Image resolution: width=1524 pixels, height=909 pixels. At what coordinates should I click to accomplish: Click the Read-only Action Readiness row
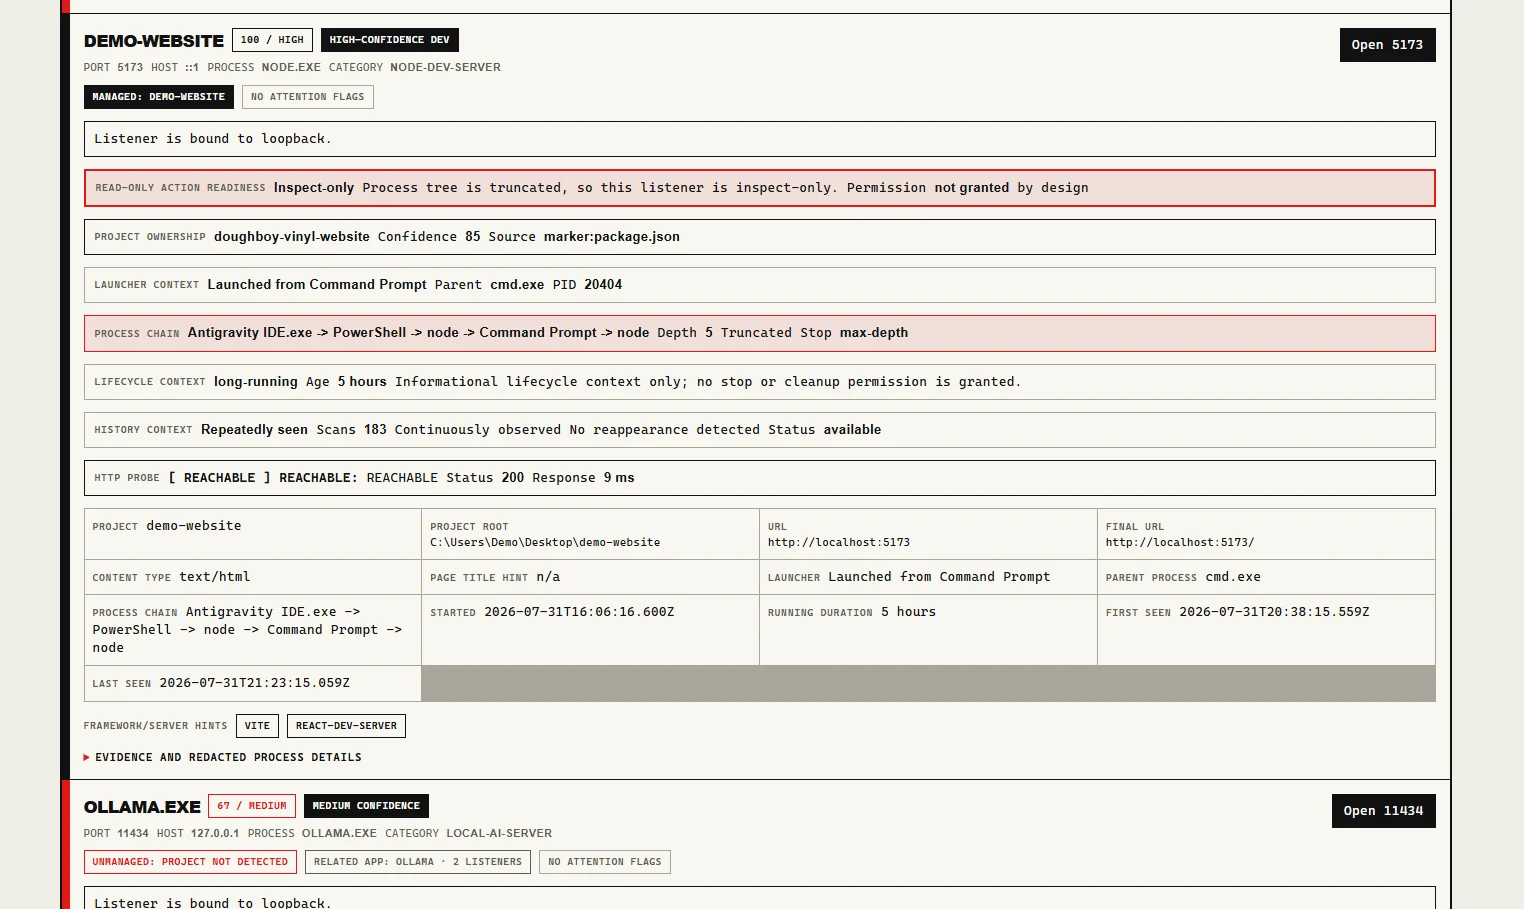click(760, 188)
